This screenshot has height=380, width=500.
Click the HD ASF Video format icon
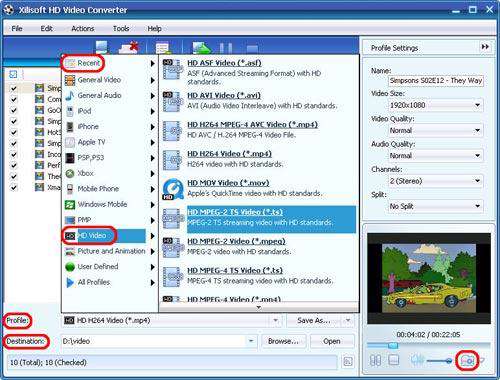[x=173, y=69]
